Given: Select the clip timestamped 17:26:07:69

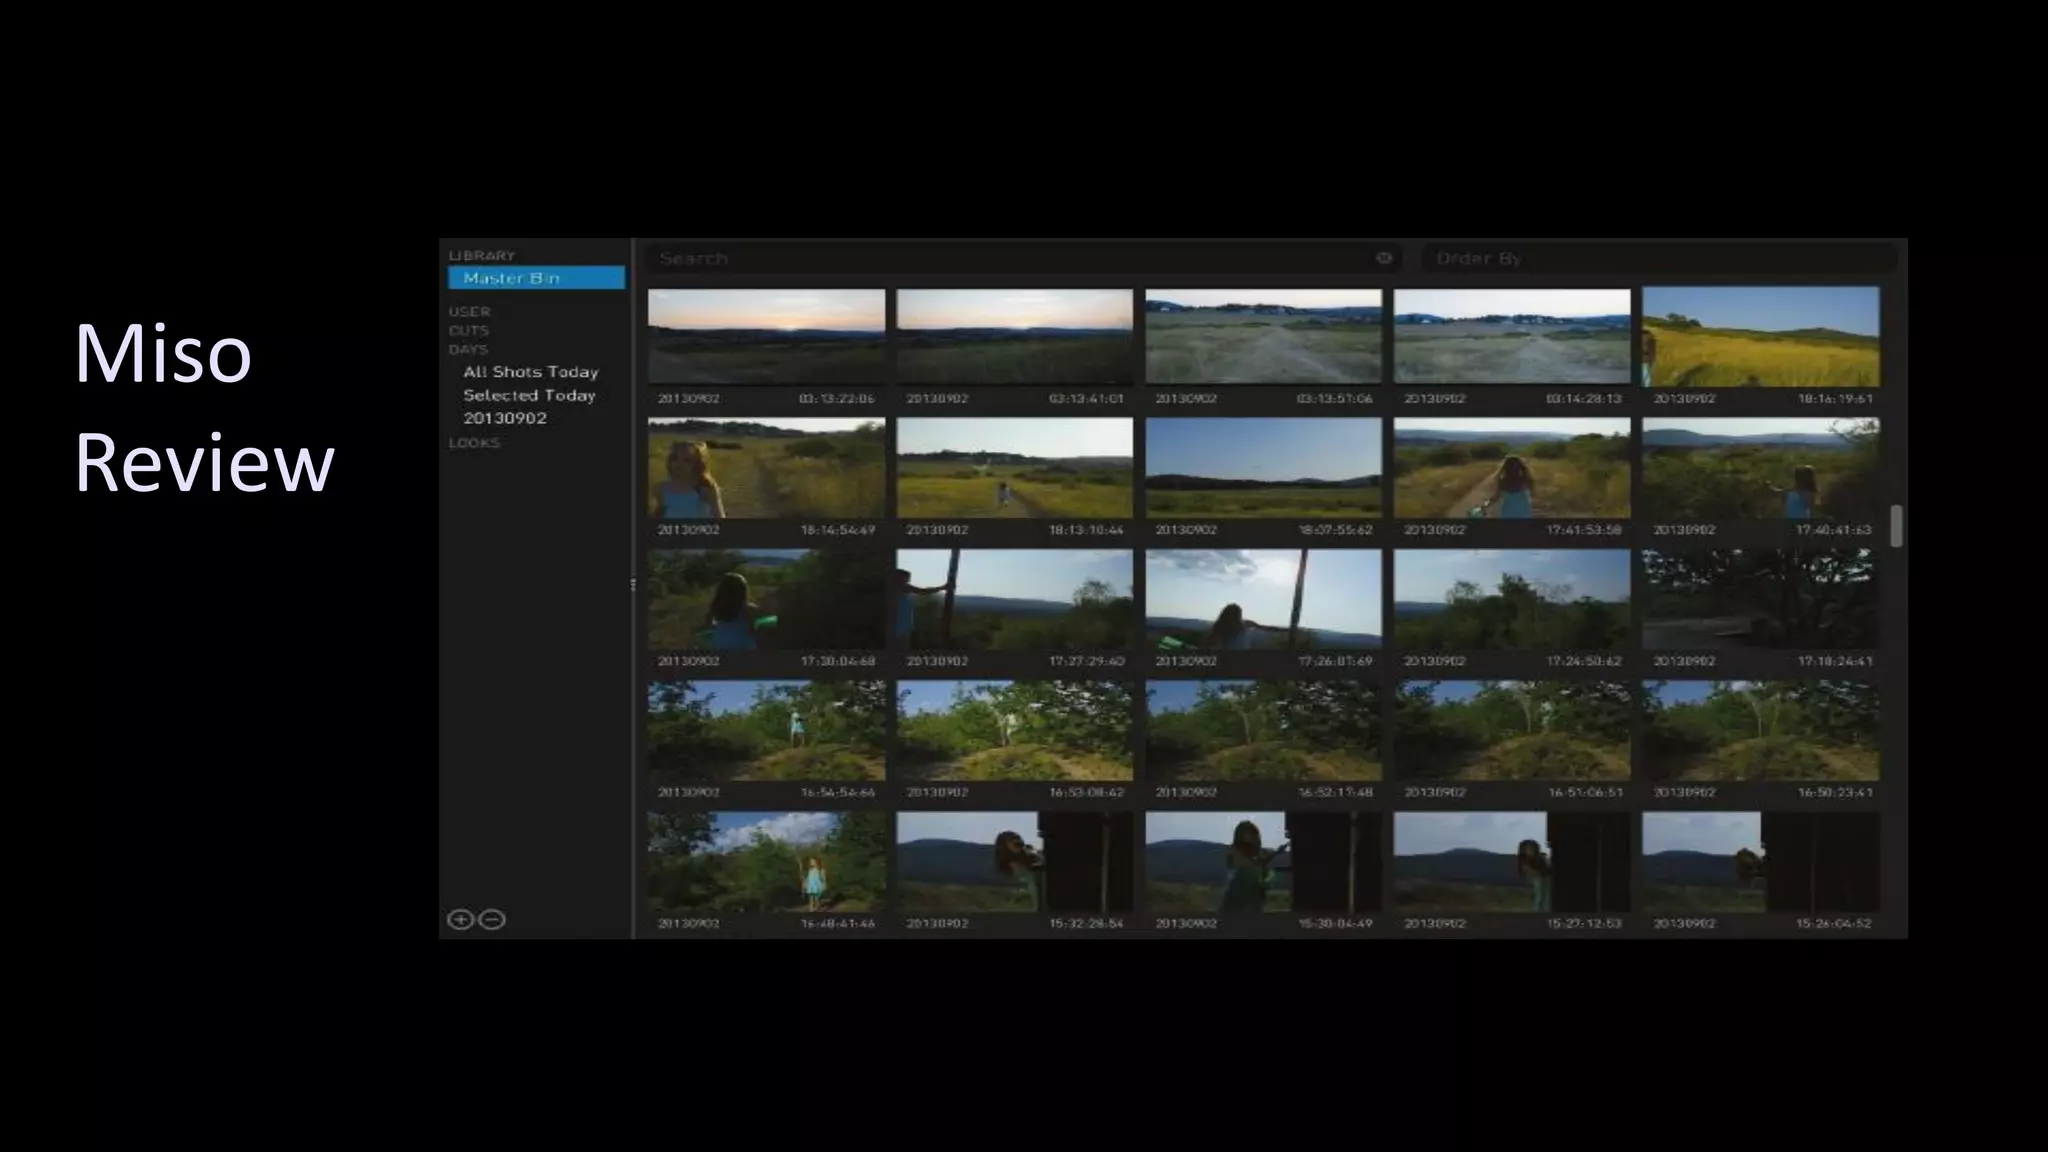Looking at the screenshot, I should (x=1263, y=599).
